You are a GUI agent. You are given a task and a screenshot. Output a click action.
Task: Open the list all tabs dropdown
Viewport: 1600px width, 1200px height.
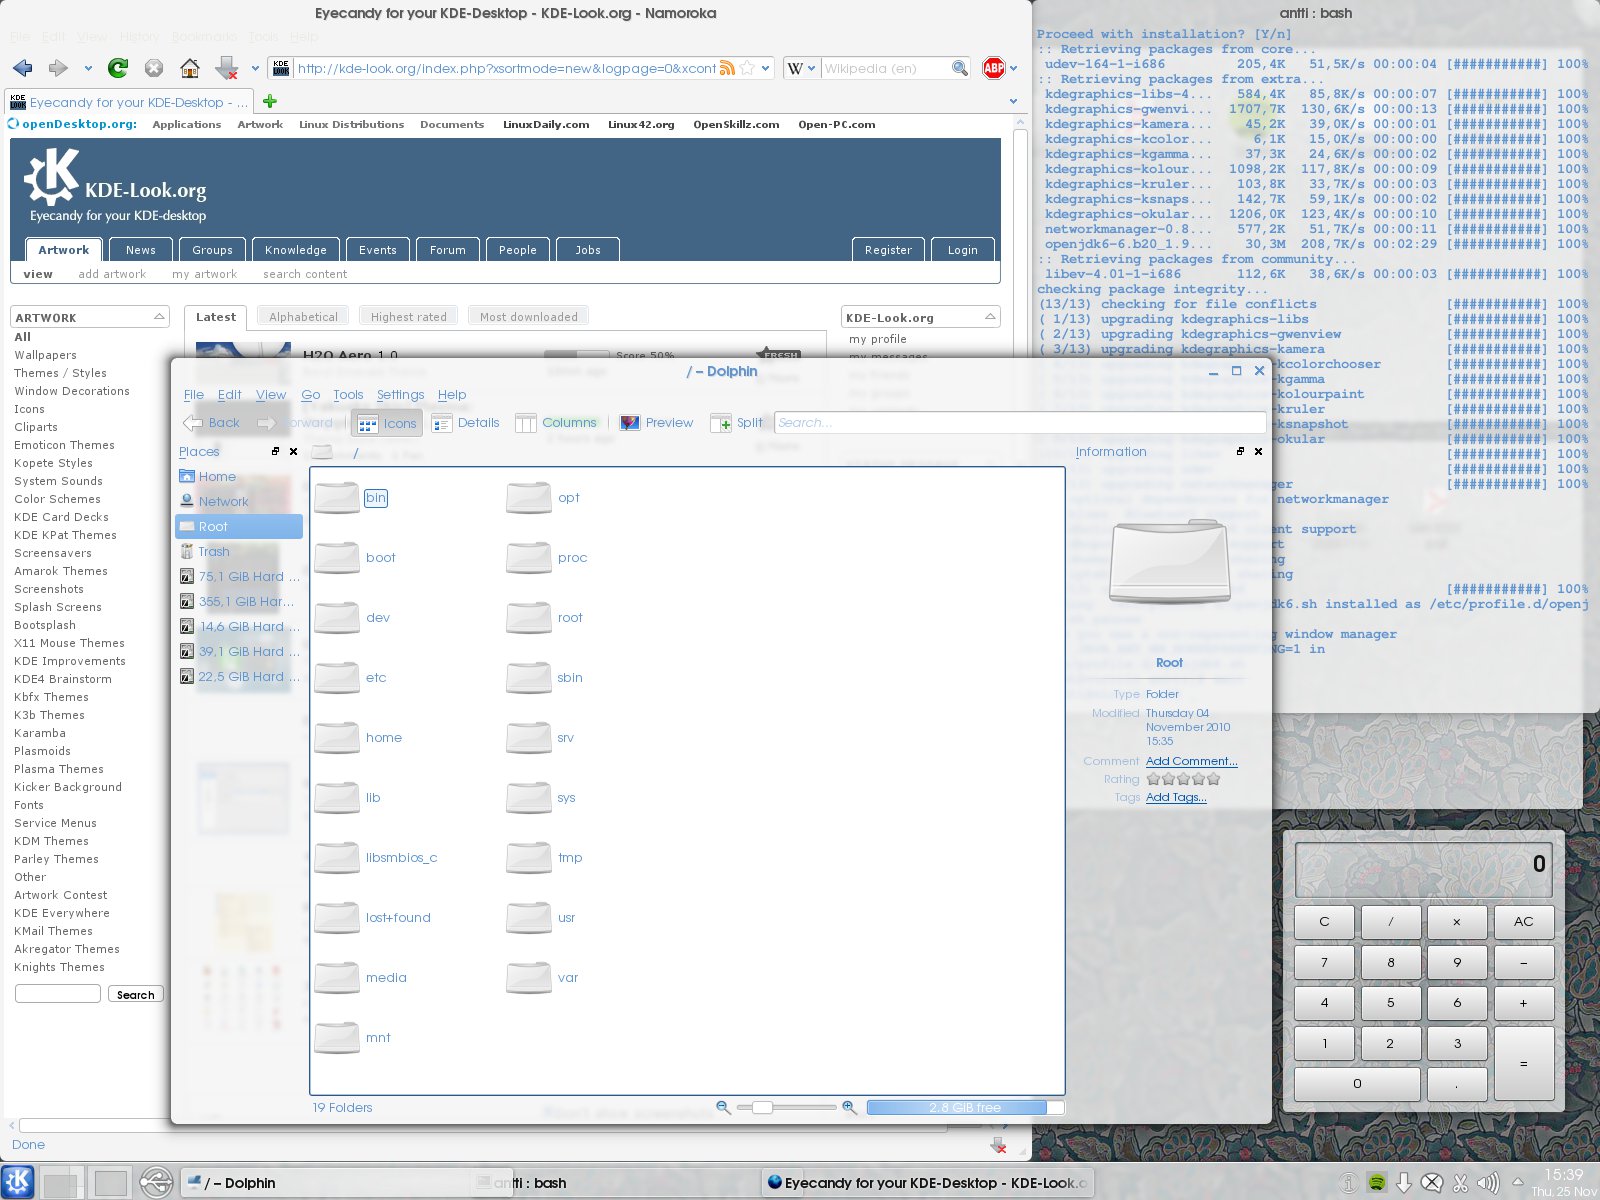1013,101
